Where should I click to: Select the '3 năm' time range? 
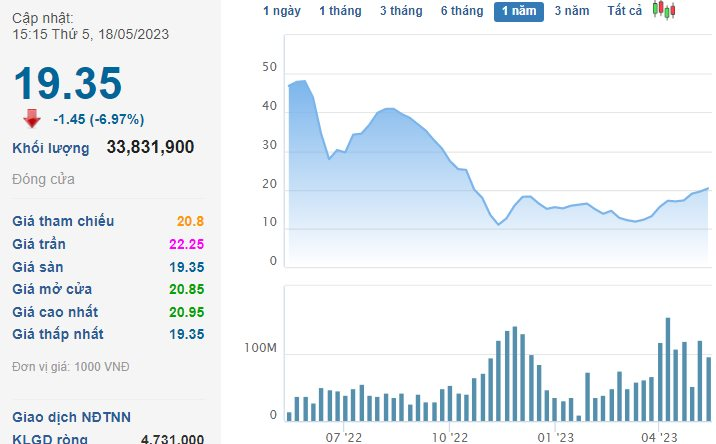point(572,11)
